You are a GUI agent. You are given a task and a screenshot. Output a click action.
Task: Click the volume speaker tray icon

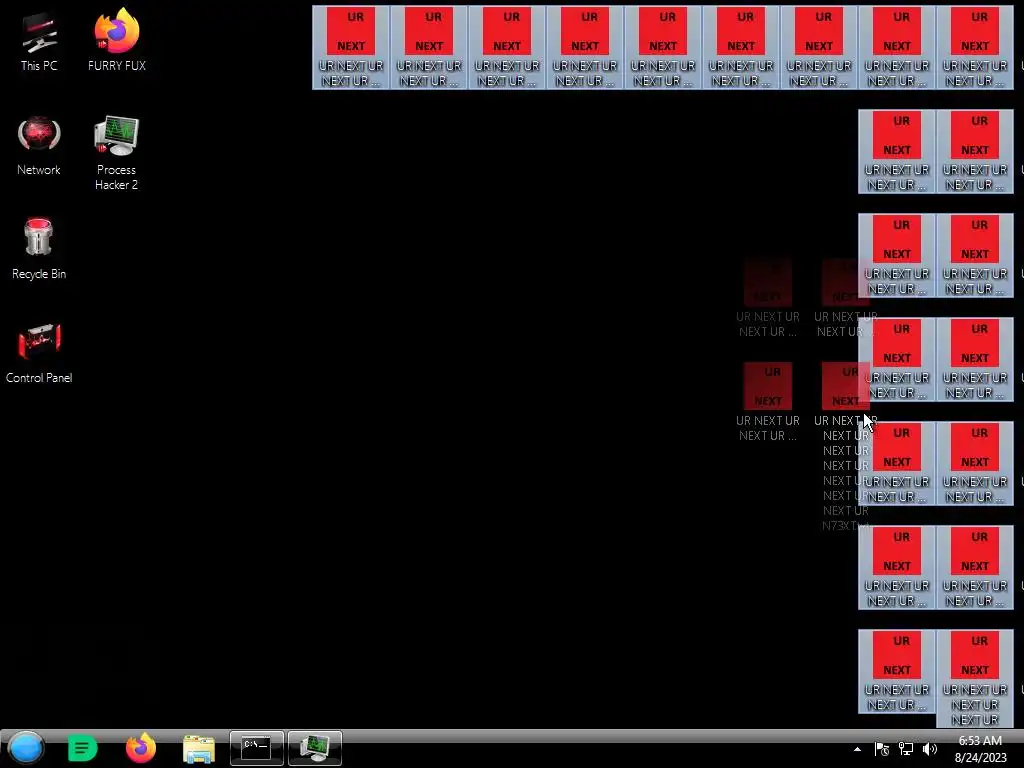[x=930, y=749]
